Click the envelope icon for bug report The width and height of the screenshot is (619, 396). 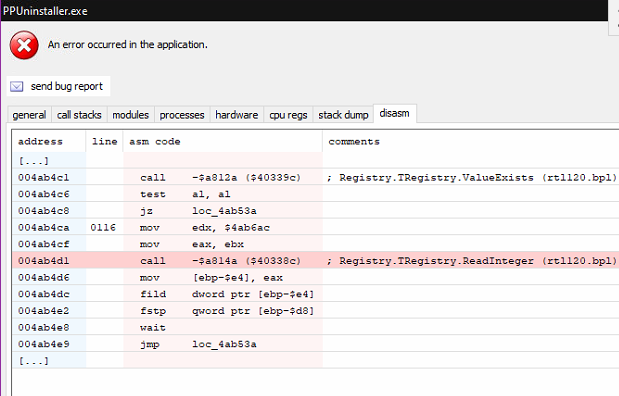pyautogui.click(x=17, y=86)
